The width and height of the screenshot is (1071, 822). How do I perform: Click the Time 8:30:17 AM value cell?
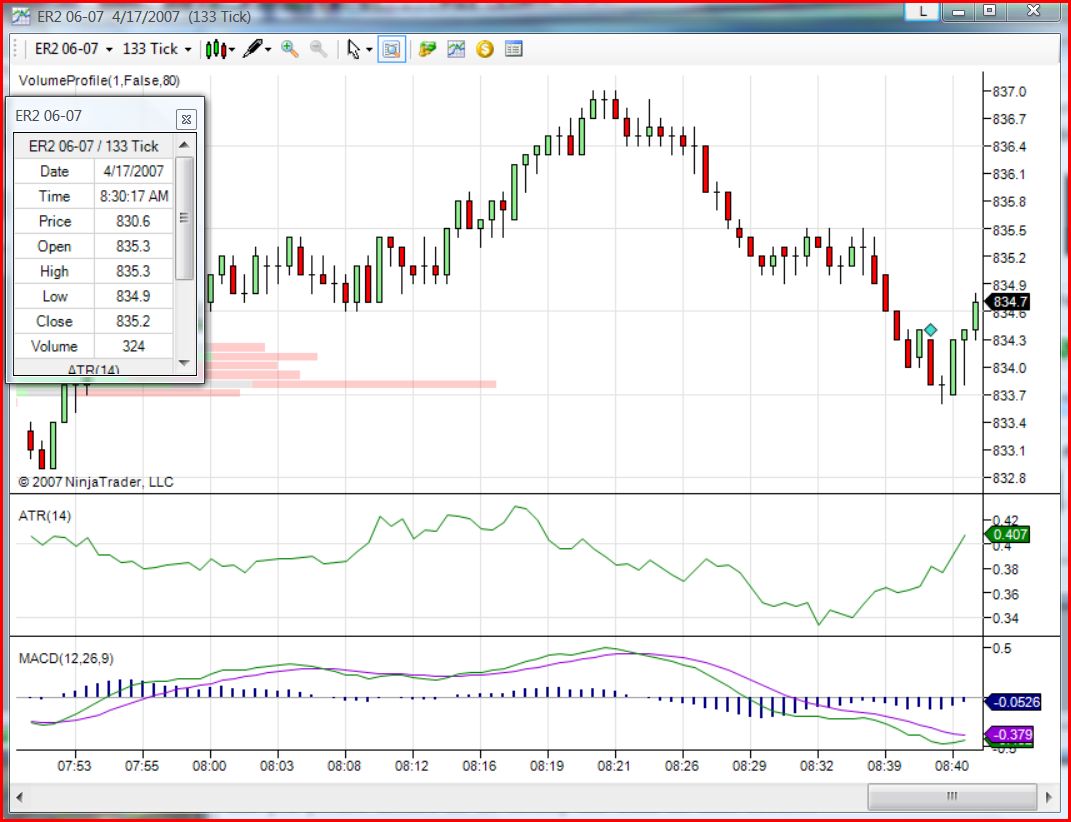pyautogui.click(x=133, y=196)
